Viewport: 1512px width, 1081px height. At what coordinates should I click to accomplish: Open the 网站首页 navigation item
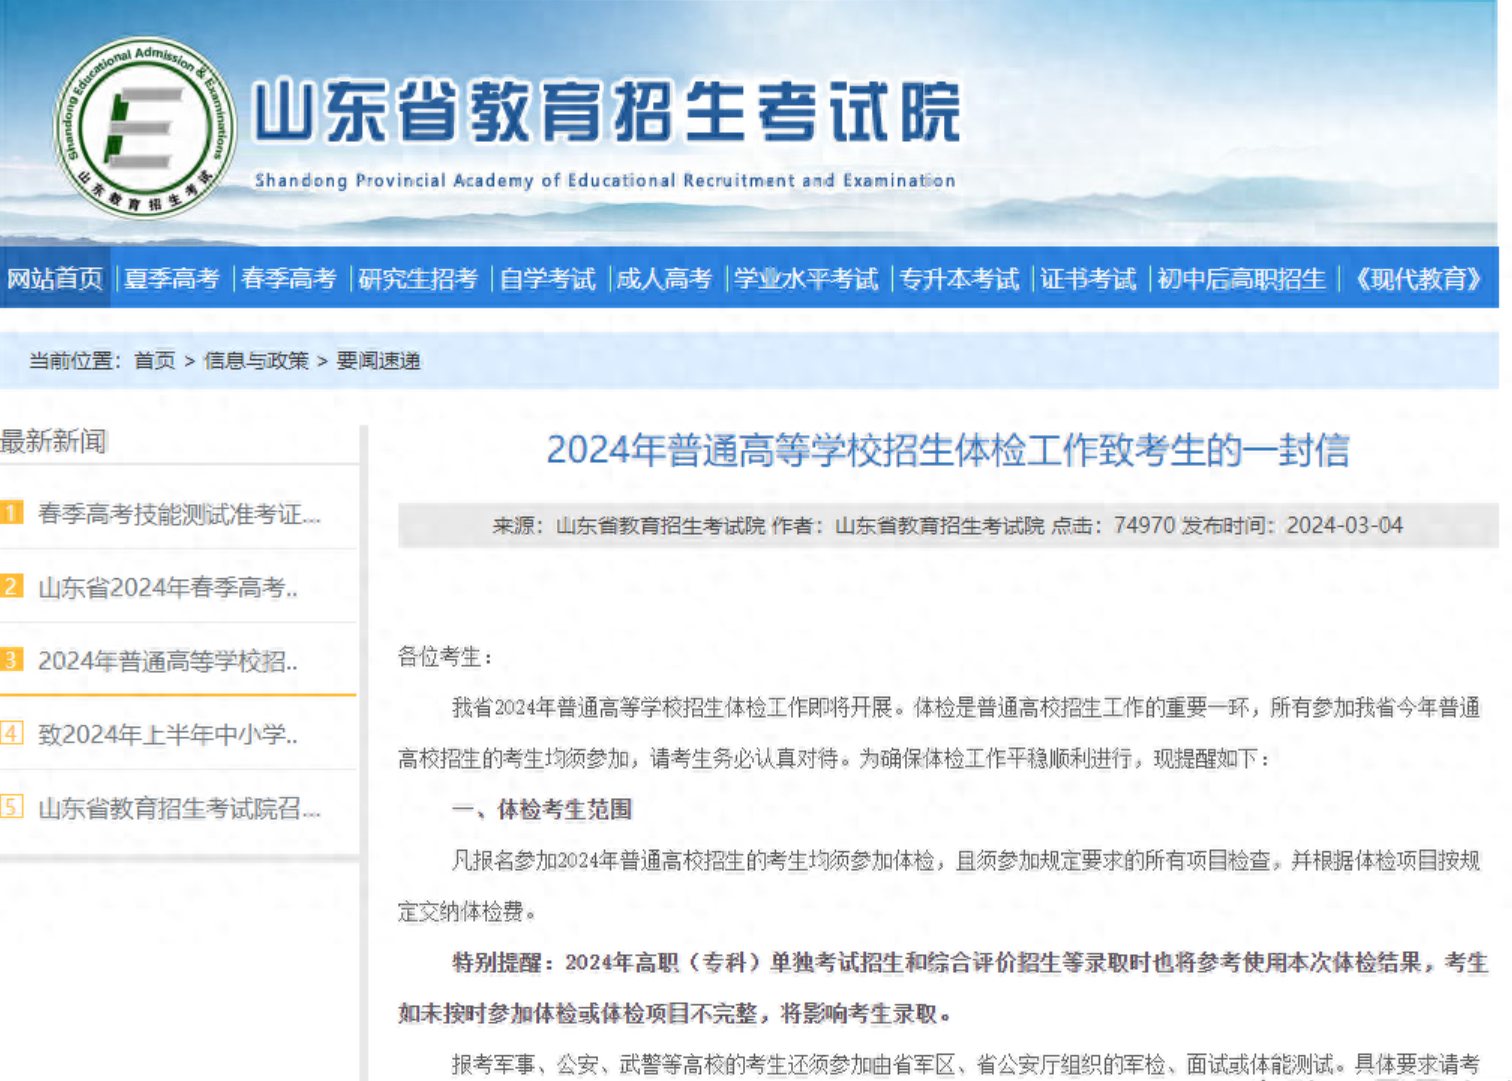(x=55, y=278)
